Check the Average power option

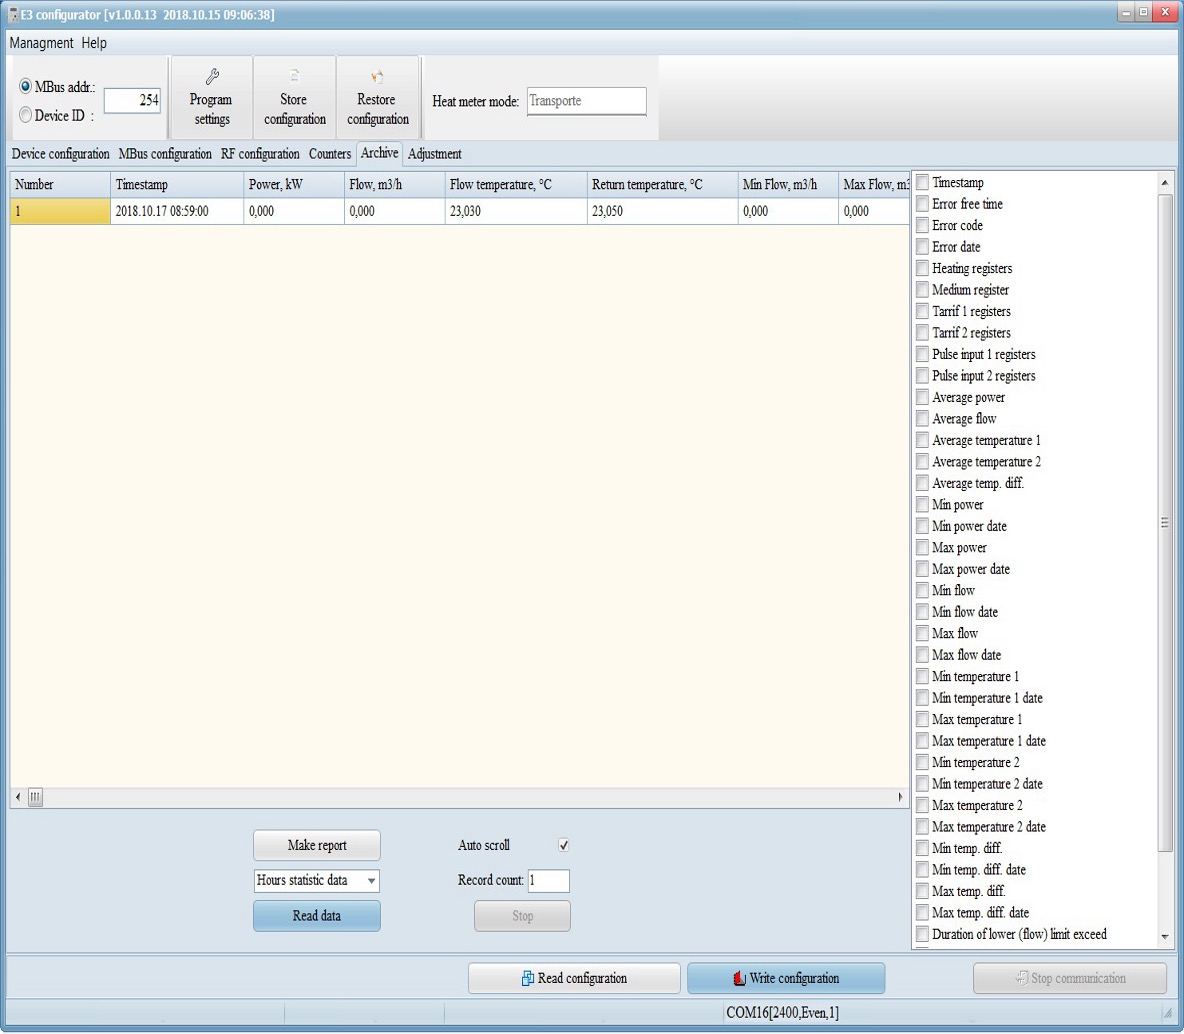(922, 398)
